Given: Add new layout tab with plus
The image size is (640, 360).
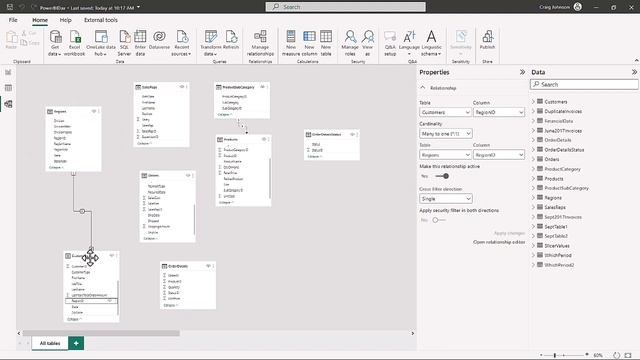Looking at the screenshot, I should pyautogui.click(x=76, y=343).
